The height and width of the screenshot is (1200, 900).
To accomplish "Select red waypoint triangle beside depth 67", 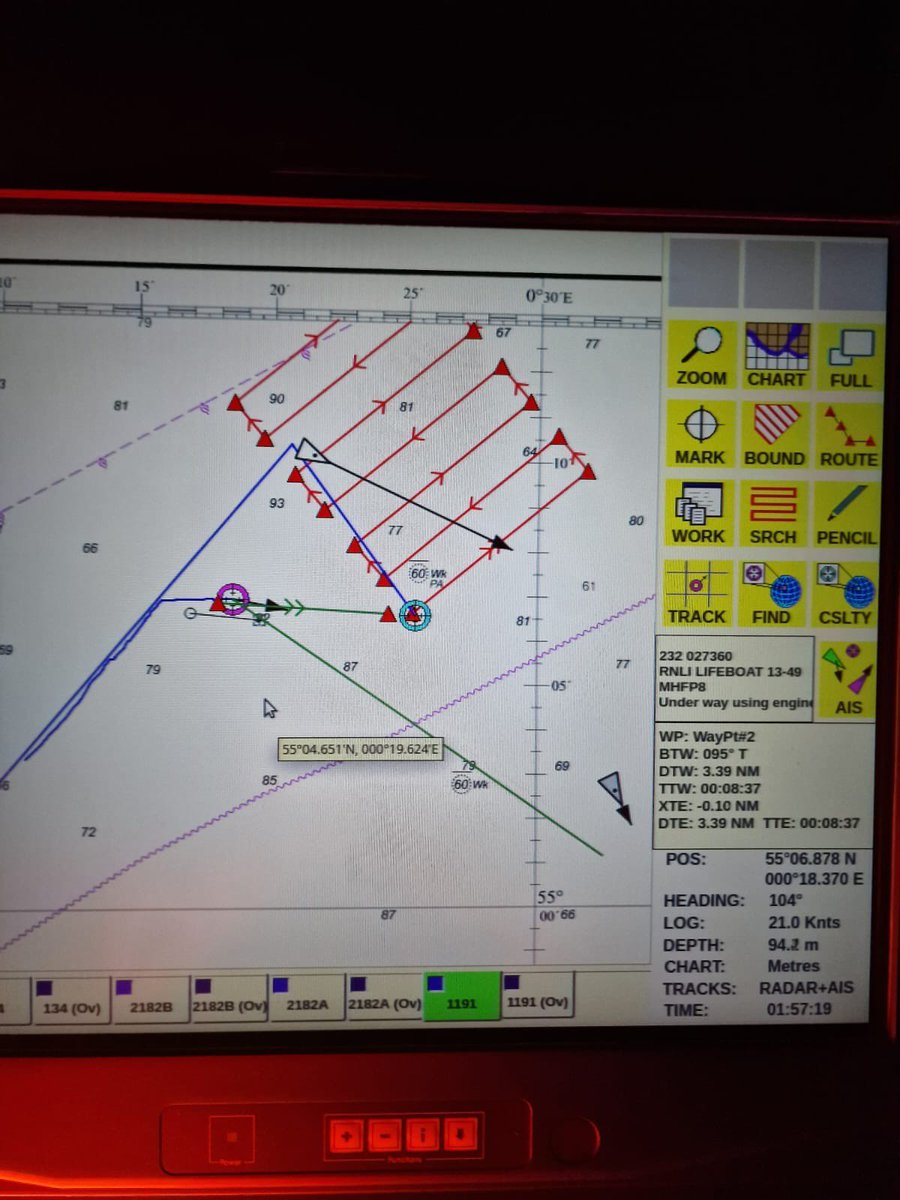I will (474, 331).
